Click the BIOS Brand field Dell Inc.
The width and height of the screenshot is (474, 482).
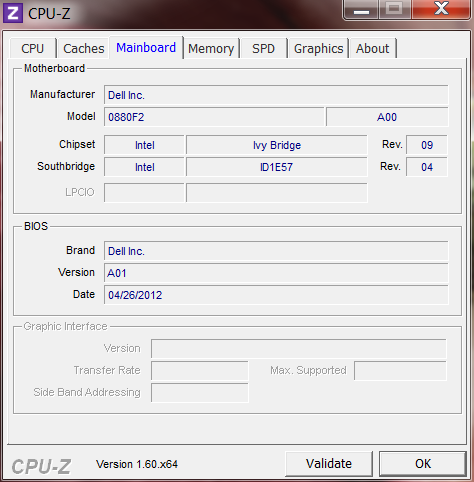(x=276, y=251)
